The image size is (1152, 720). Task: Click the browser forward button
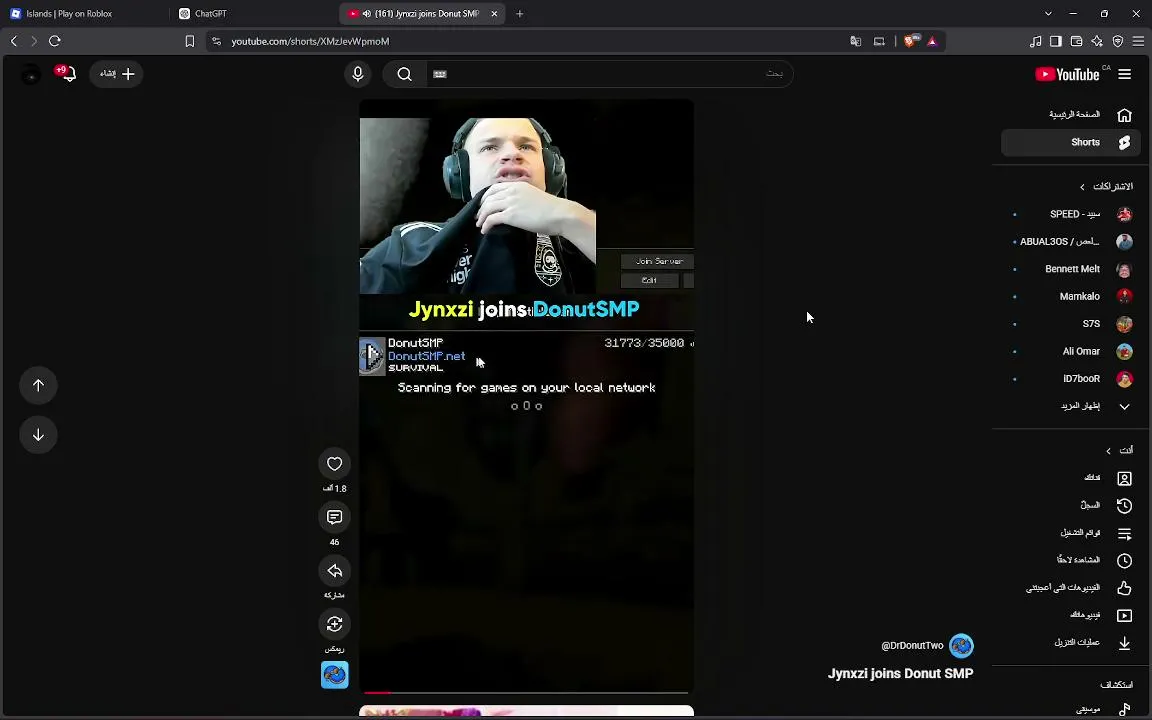coord(34,41)
